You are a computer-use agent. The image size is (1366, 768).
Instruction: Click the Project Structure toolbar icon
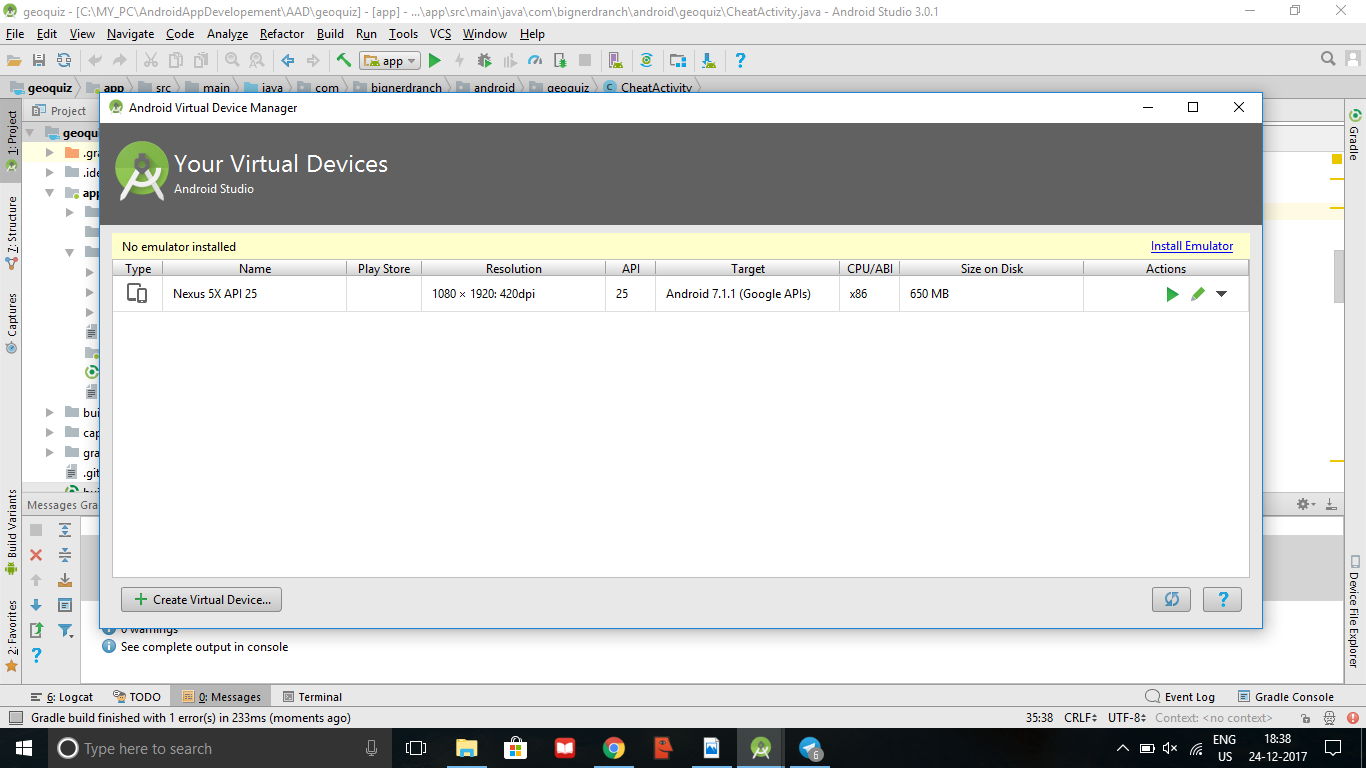click(678, 61)
